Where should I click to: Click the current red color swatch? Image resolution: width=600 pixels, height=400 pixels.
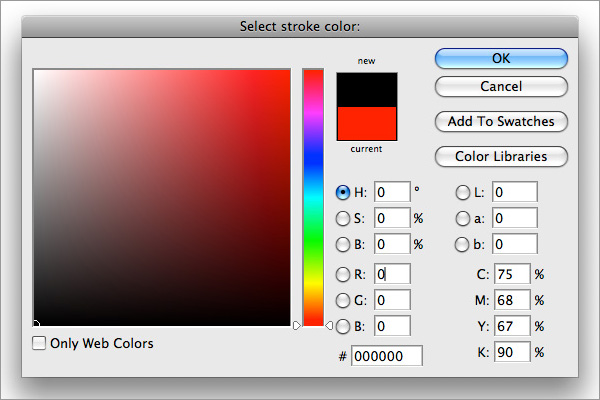[367, 123]
